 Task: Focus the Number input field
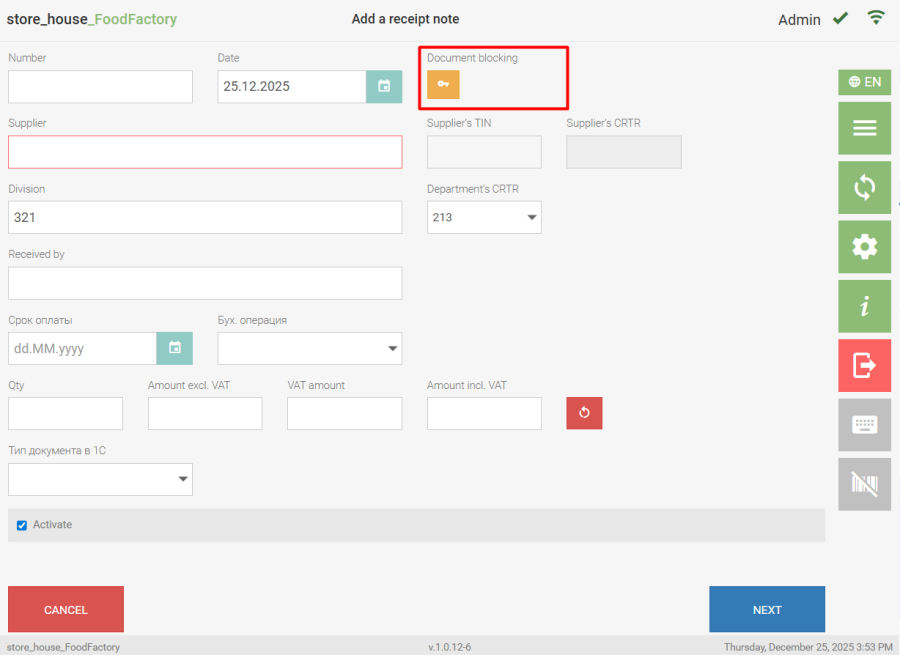pos(100,87)
